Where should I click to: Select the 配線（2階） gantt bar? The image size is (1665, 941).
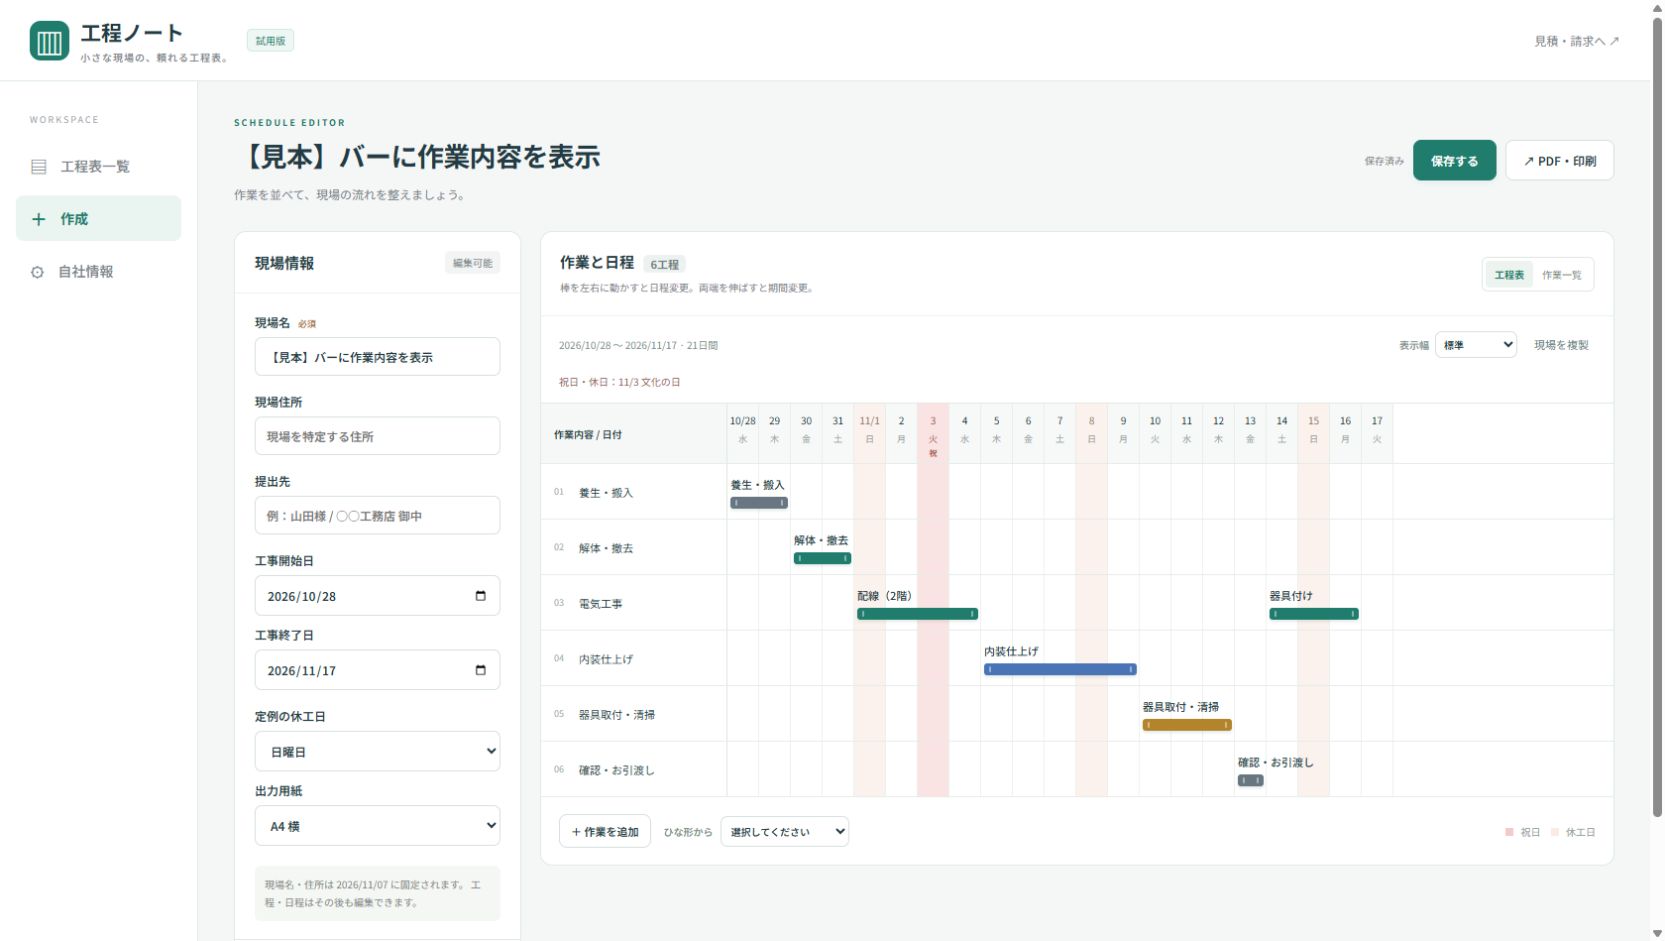pyautogui.click(x=917, y=614)
